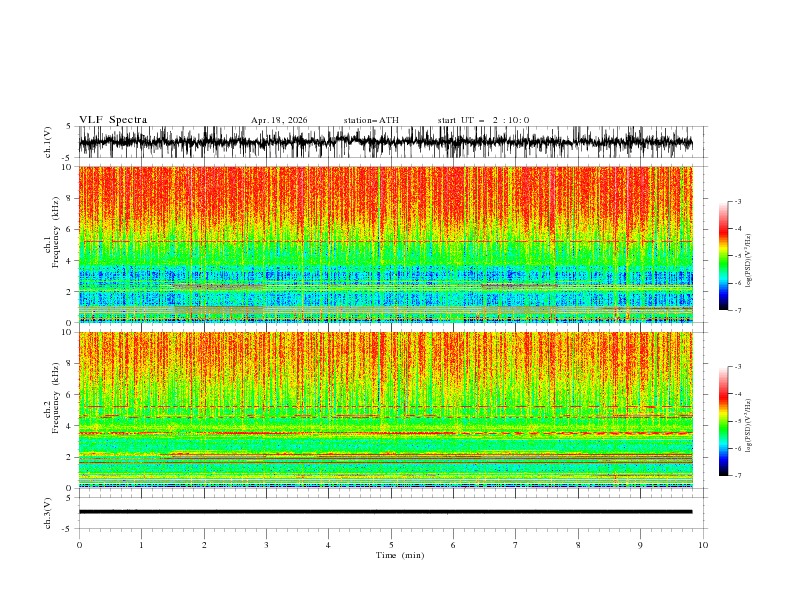Click the ch.3(V) axis label
Screen dimensions: 792x612
coord(48,513)
